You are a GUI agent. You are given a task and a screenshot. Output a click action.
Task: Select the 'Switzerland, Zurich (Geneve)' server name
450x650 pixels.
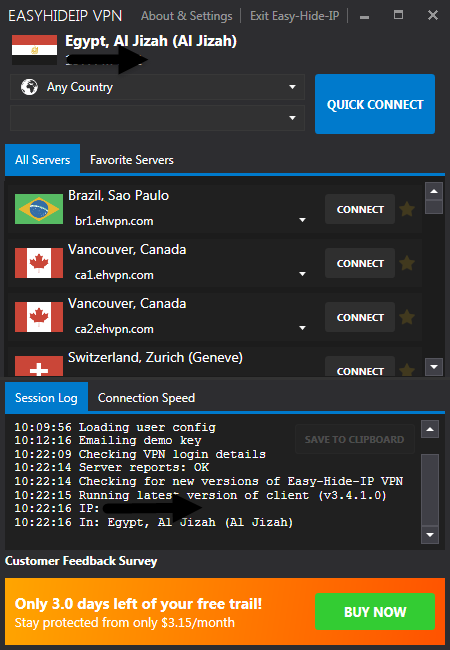pos(155,357)
